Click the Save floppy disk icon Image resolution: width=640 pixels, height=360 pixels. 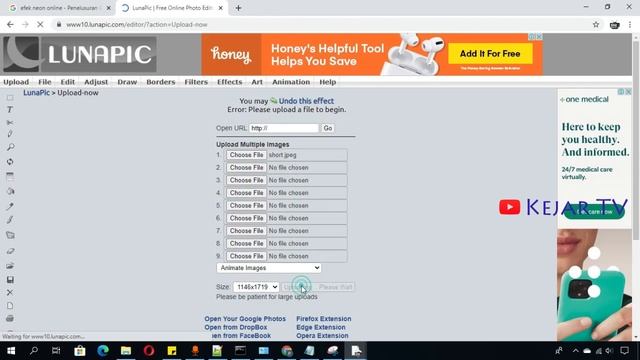(10, 280)
